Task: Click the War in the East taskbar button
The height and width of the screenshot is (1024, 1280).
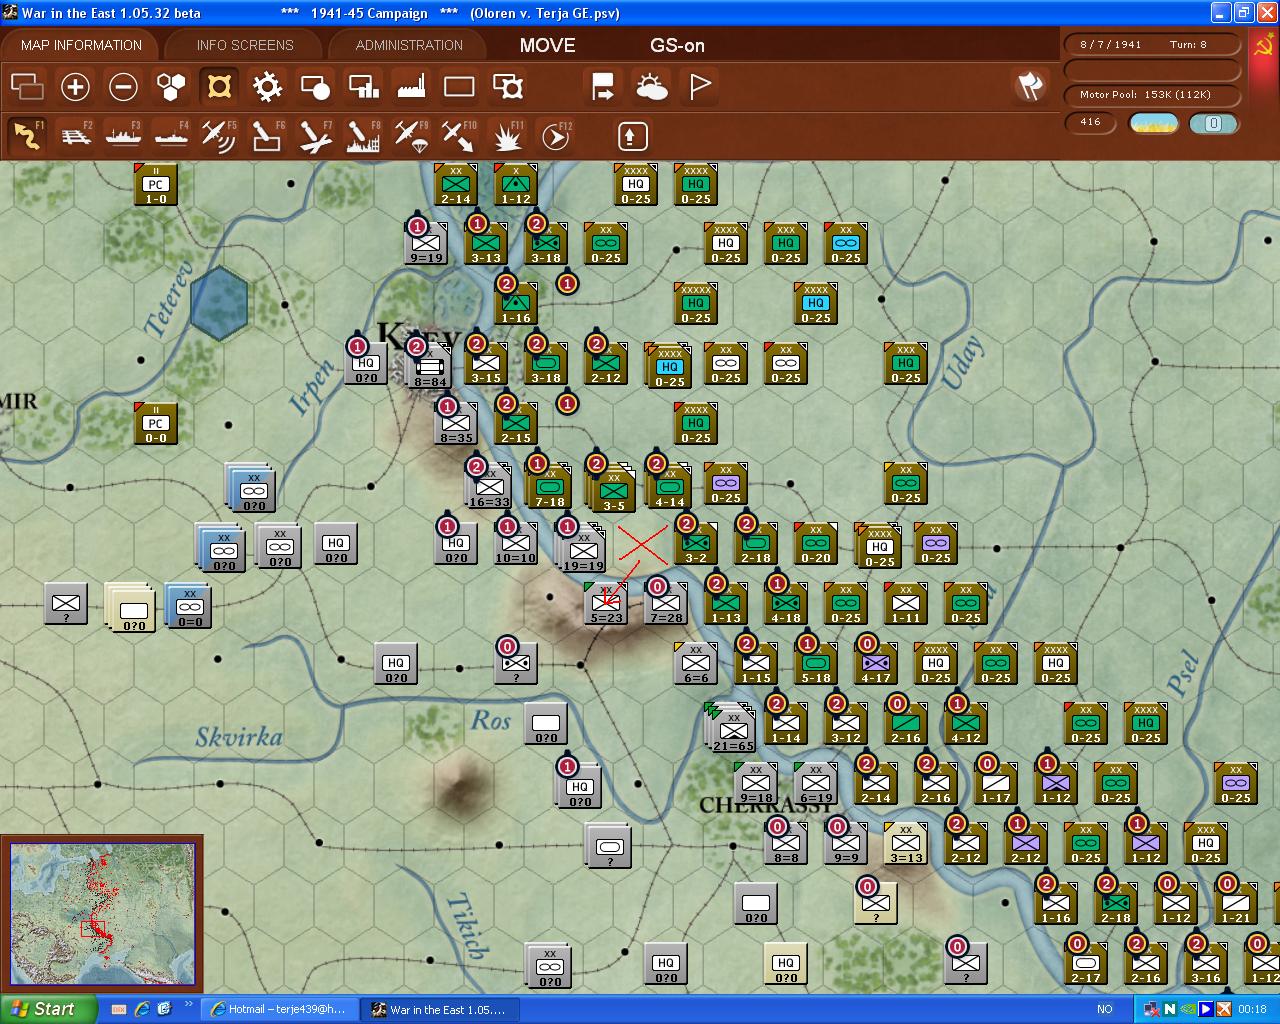Action: 437,1009
